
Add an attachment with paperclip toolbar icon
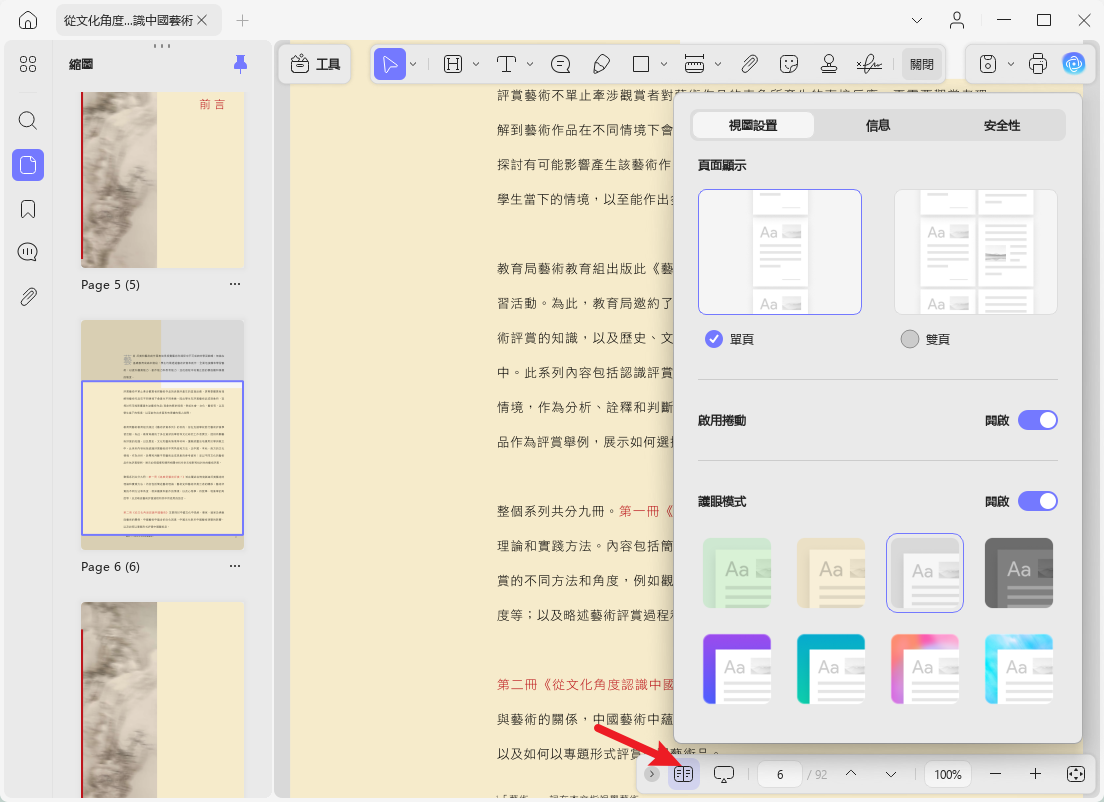pyautogui.click(x=749, y=64)
